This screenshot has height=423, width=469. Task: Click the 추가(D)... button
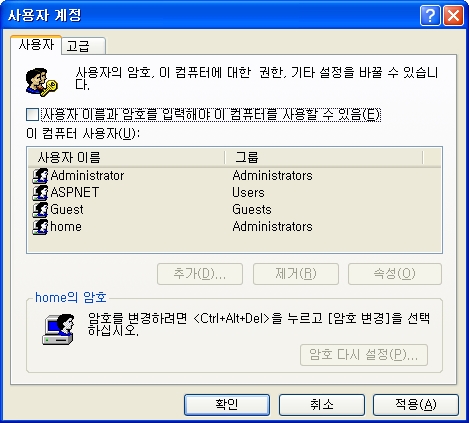(x=200, y=274)
